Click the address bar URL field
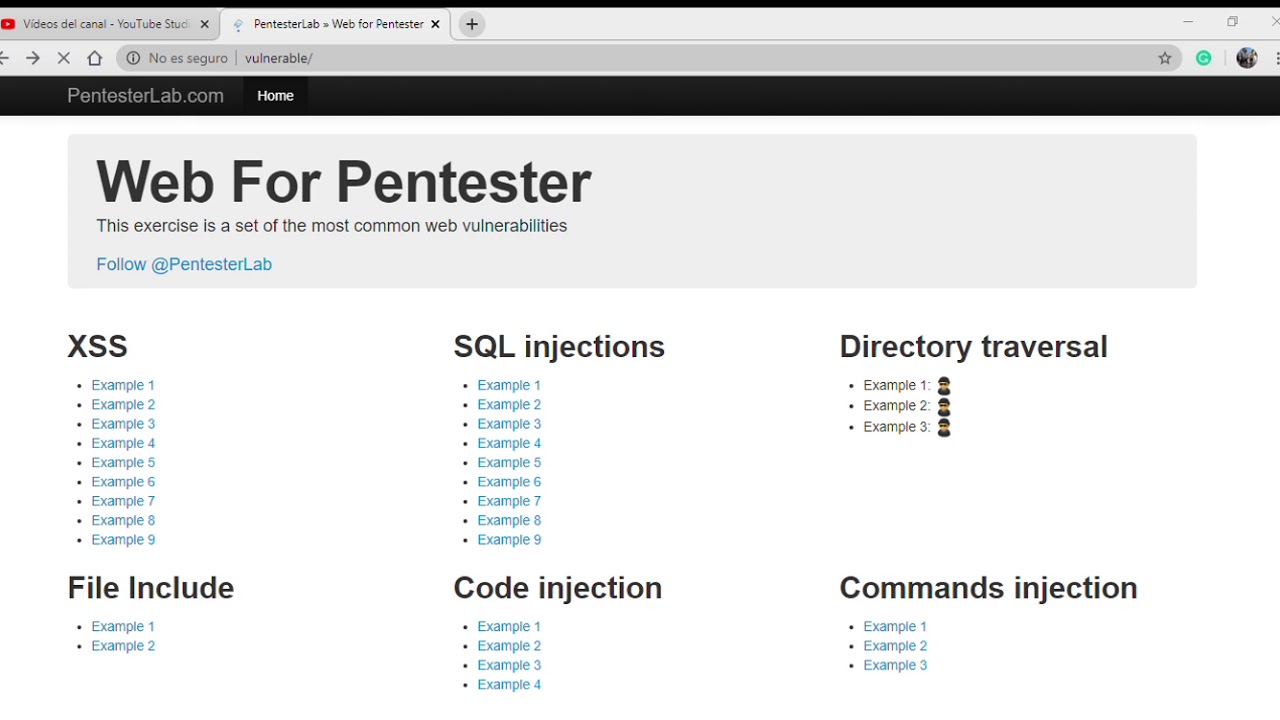The image size is (1280, 720). 600,58
